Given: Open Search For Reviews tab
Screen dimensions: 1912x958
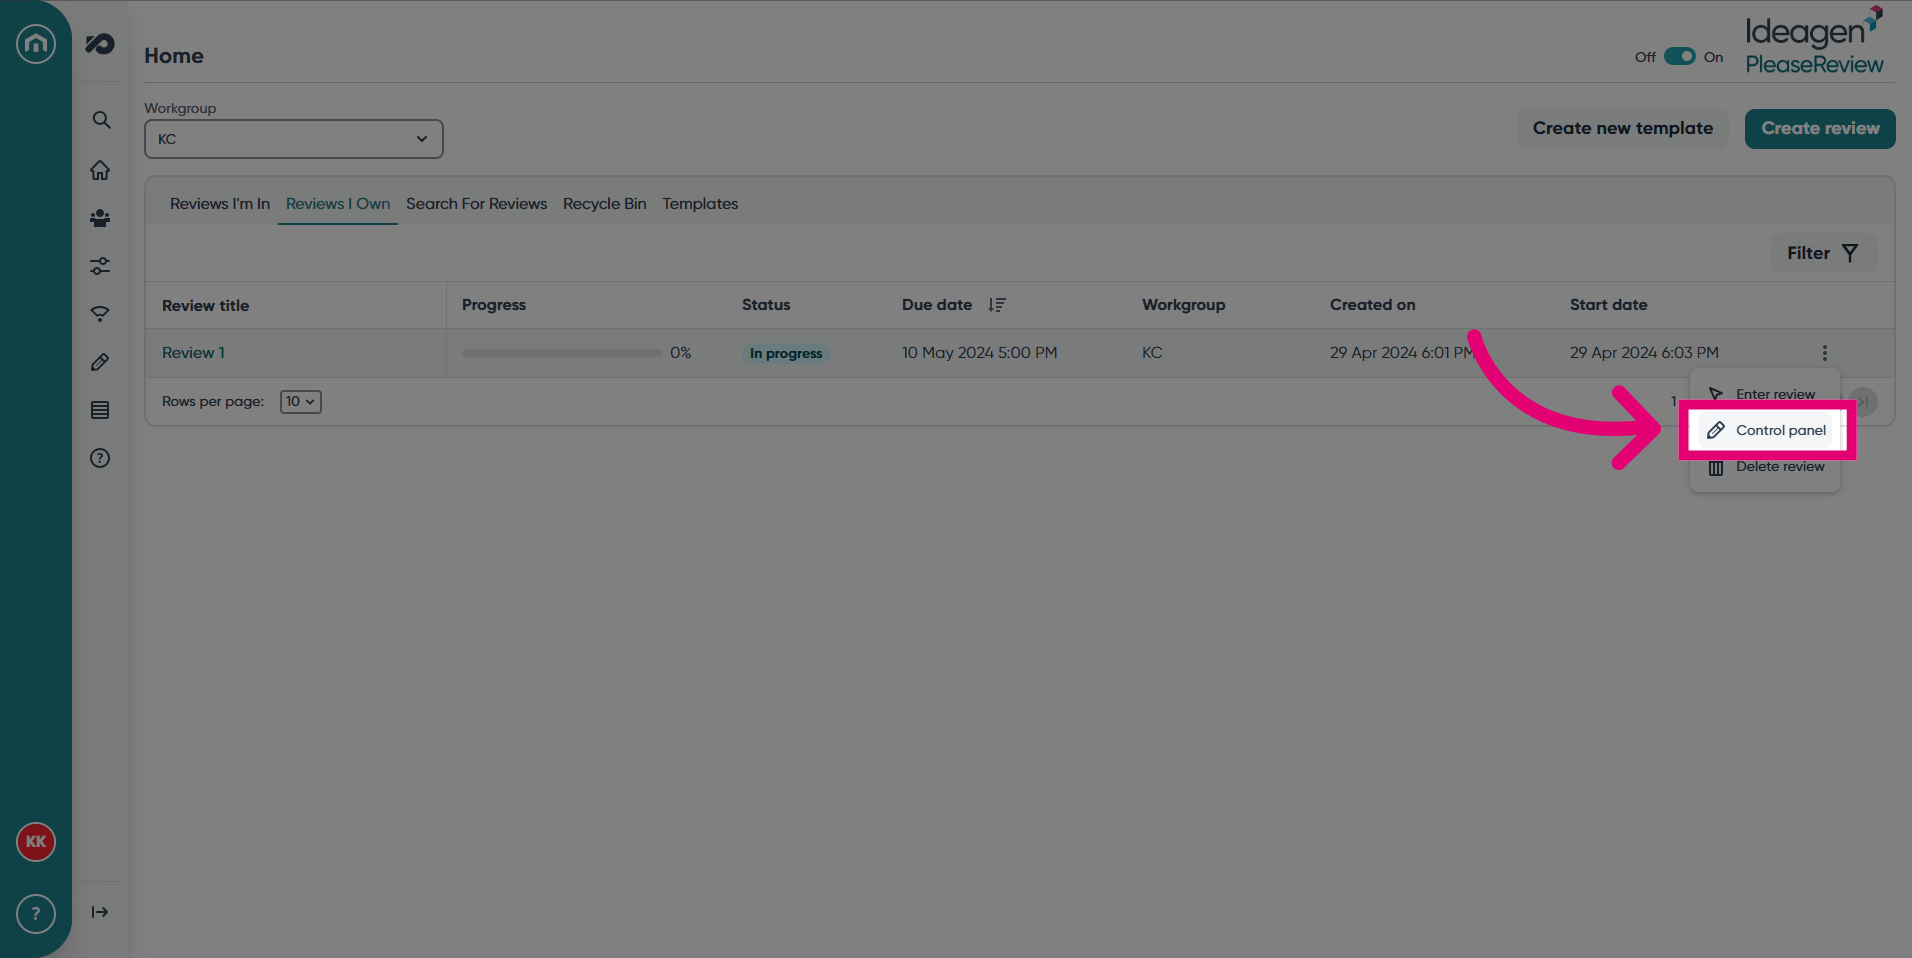Looking at the screenshot, I should [476, 204].
